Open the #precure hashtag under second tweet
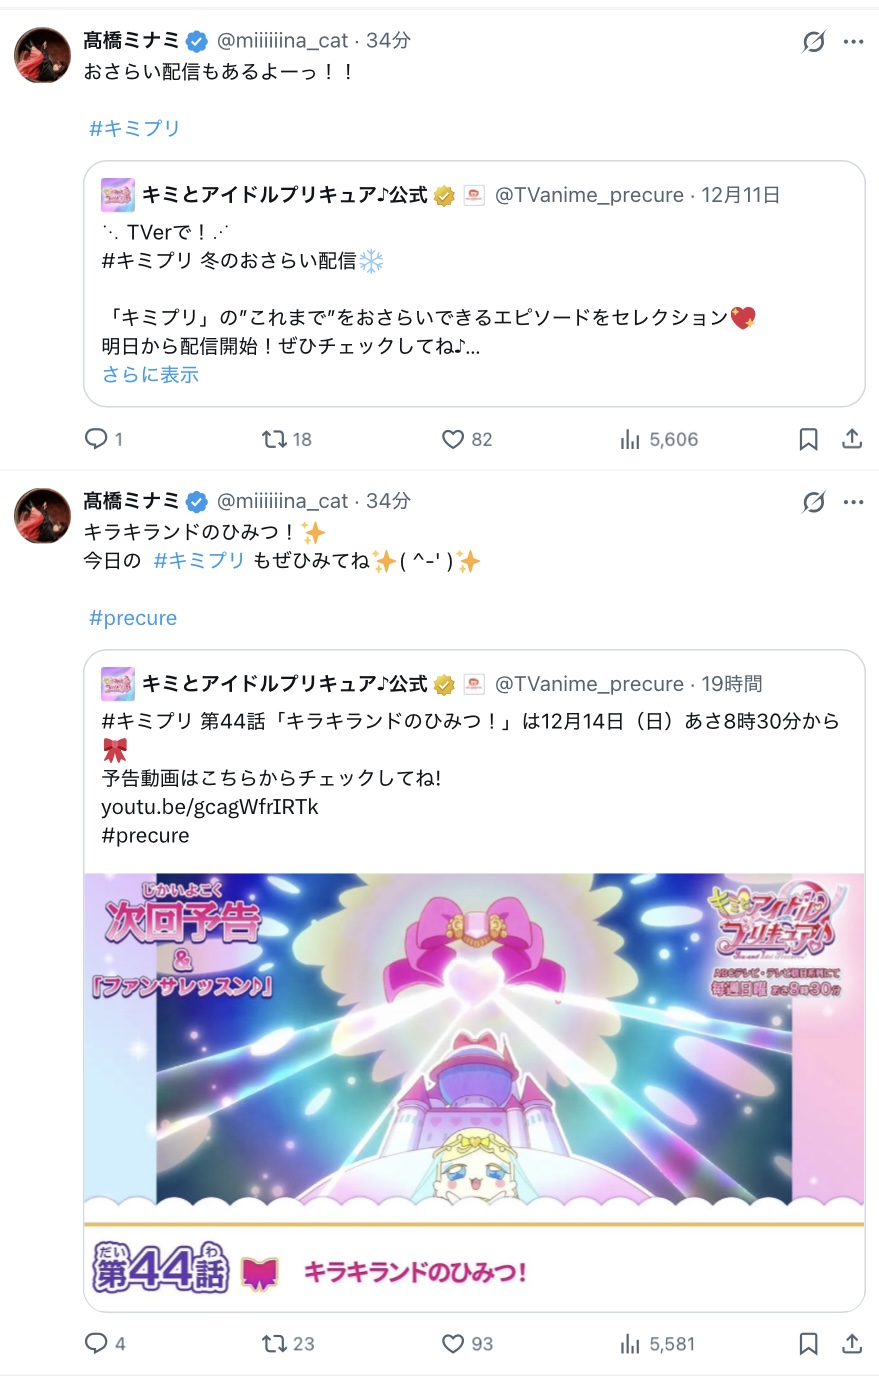Image resolution: width=879 pixels, height=1377 pixels. pos(133,618)
